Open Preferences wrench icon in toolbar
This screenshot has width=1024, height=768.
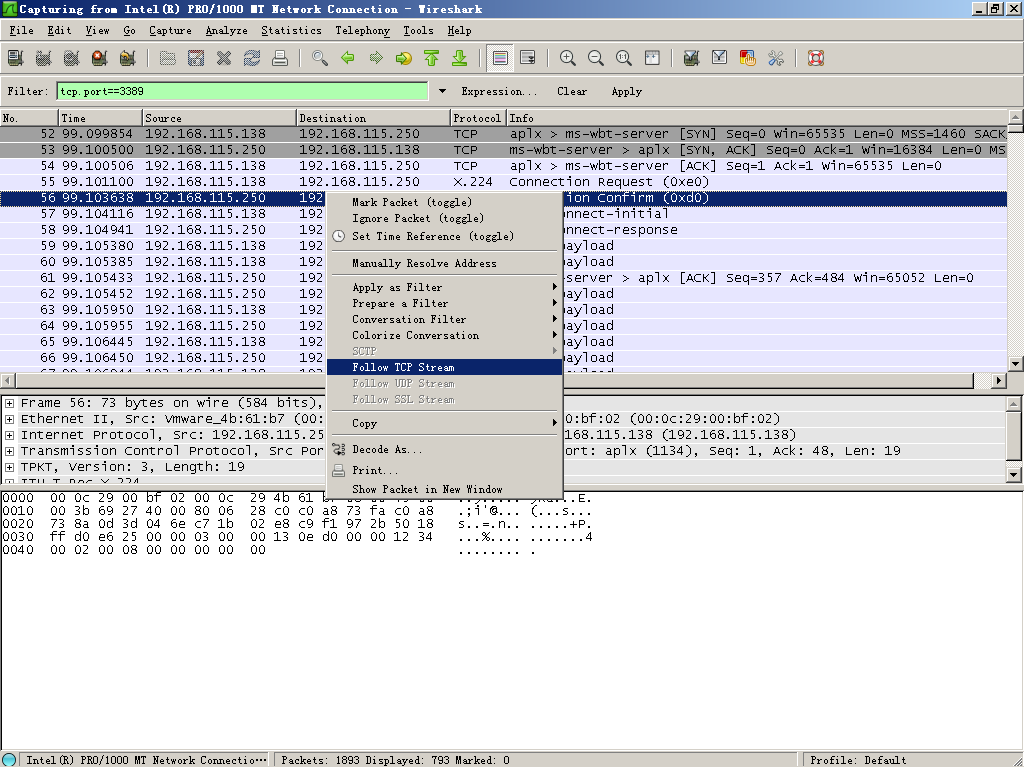point(775,58)
